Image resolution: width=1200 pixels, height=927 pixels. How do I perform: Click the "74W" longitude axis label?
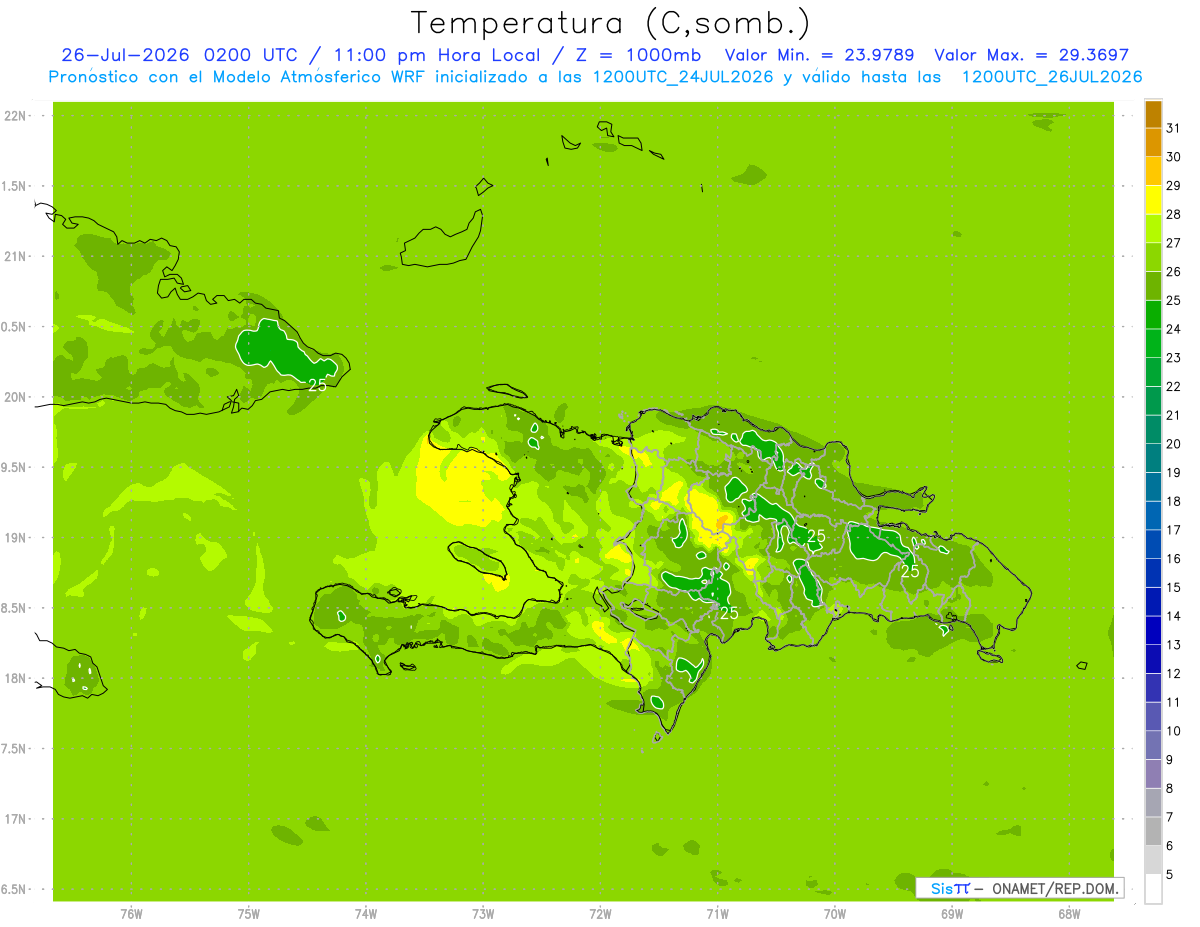pyautogui.click(x=366, y=913)
